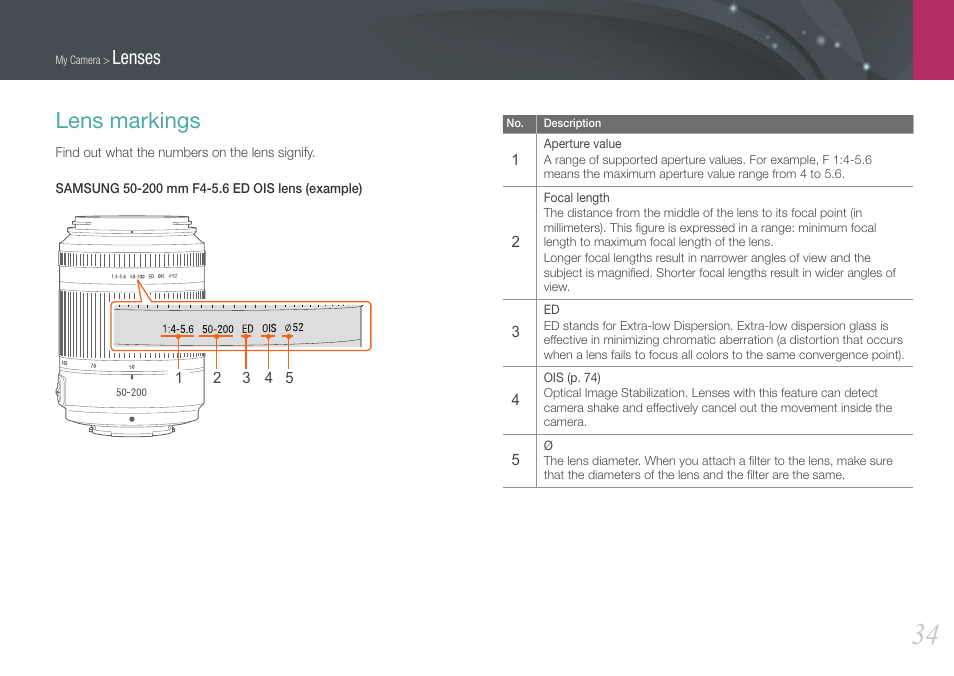
Task: Click the 'OIS' marking in callout
Action: 269,328
